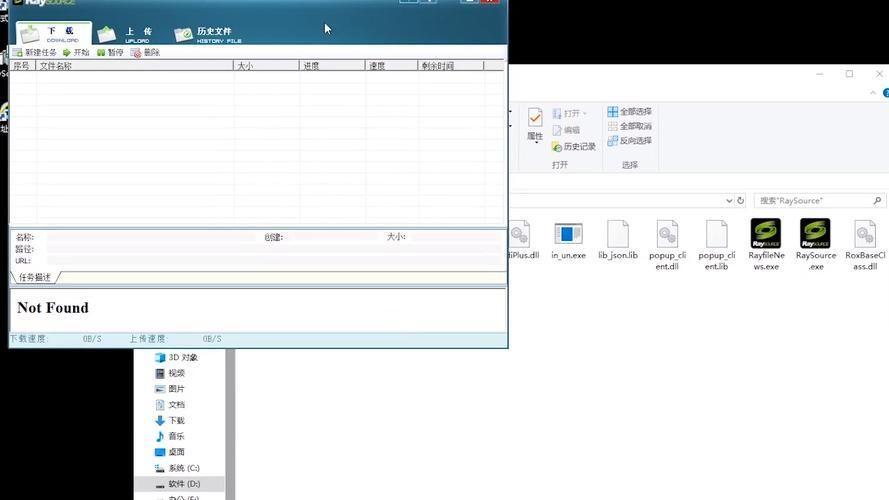889x500 pixels.
Task: Click 编辑 edit in Explorer ribbon
Action: coord(566,130)
